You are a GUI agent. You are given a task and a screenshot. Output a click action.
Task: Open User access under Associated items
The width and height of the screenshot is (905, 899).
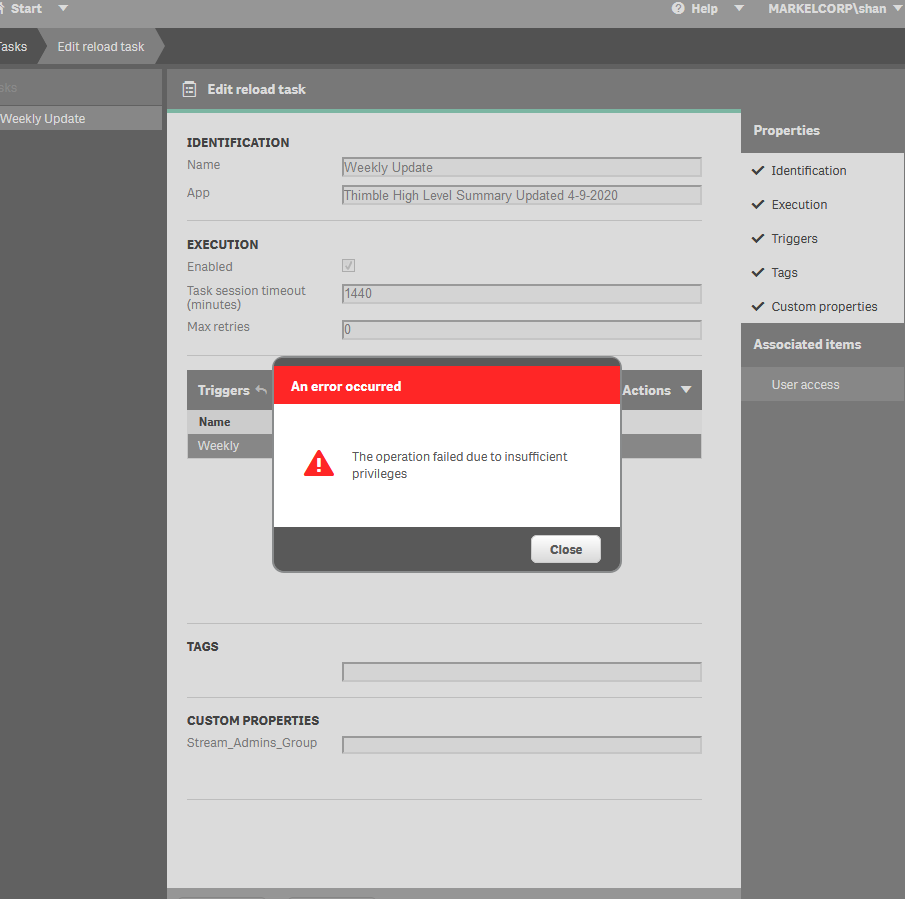point(805,385)
